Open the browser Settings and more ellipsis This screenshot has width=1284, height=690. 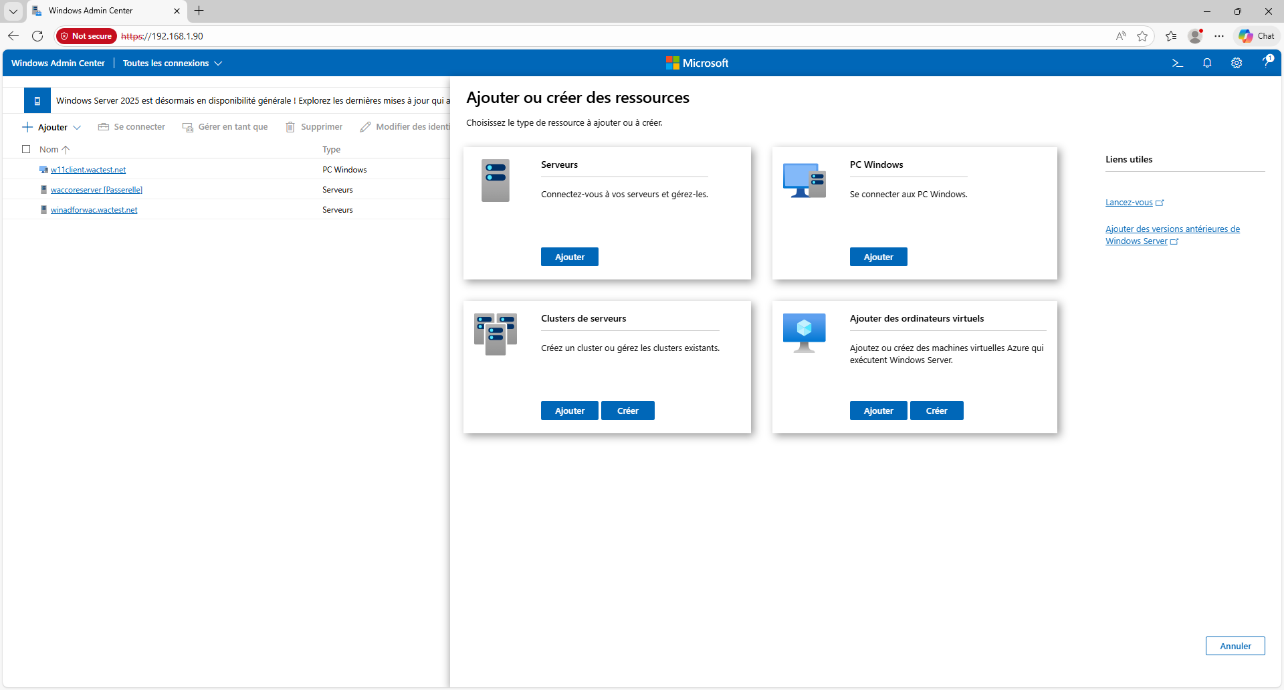tap(1219, 36)
